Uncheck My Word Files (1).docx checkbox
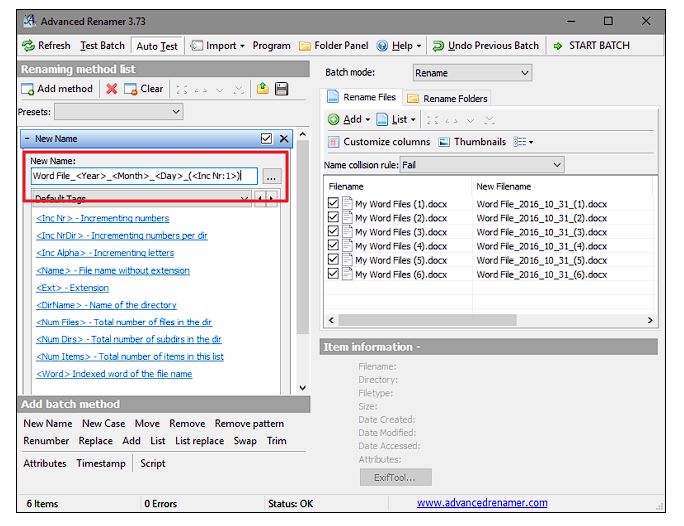The image size is (684, 526). click(334, 204)
